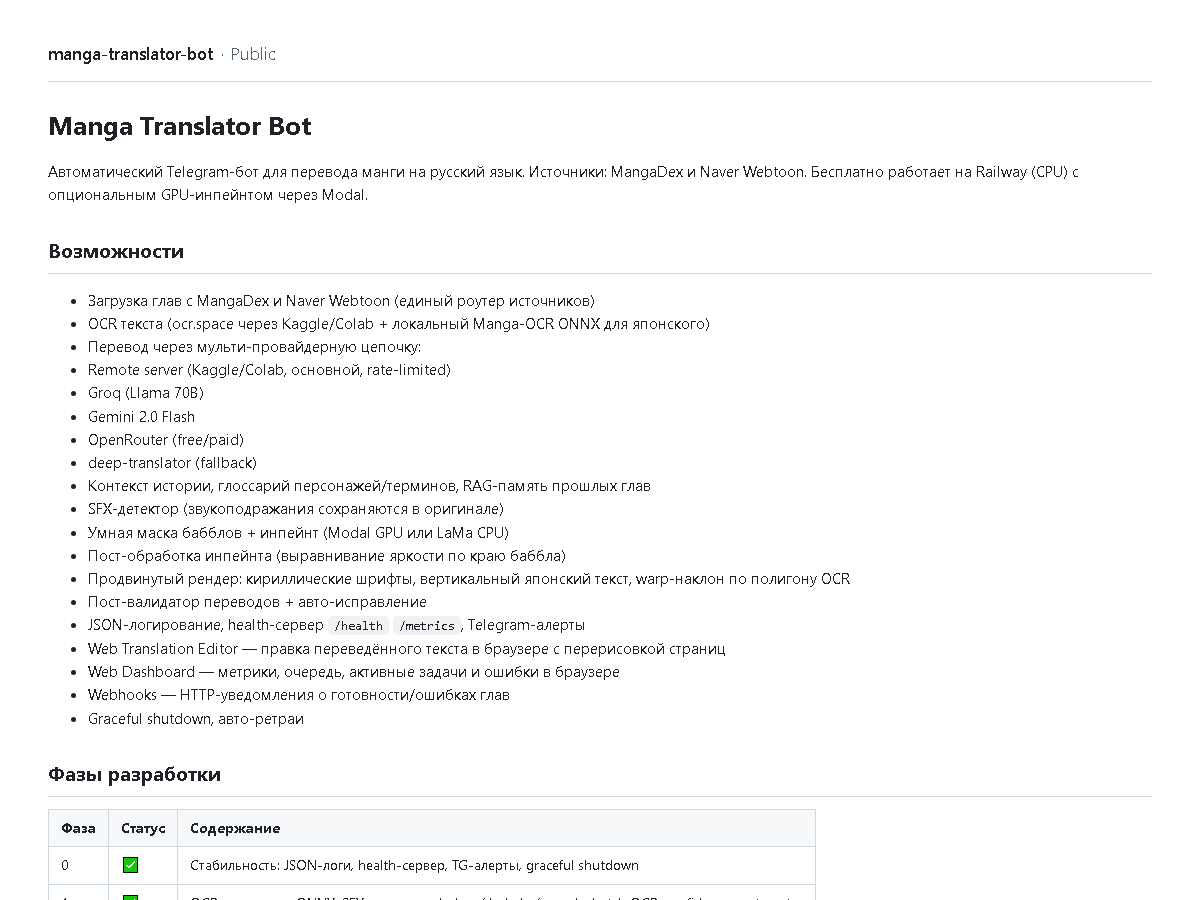Click the green checkmark for phase 0
Screen dimensions: 1200x900
pos(130,865)
